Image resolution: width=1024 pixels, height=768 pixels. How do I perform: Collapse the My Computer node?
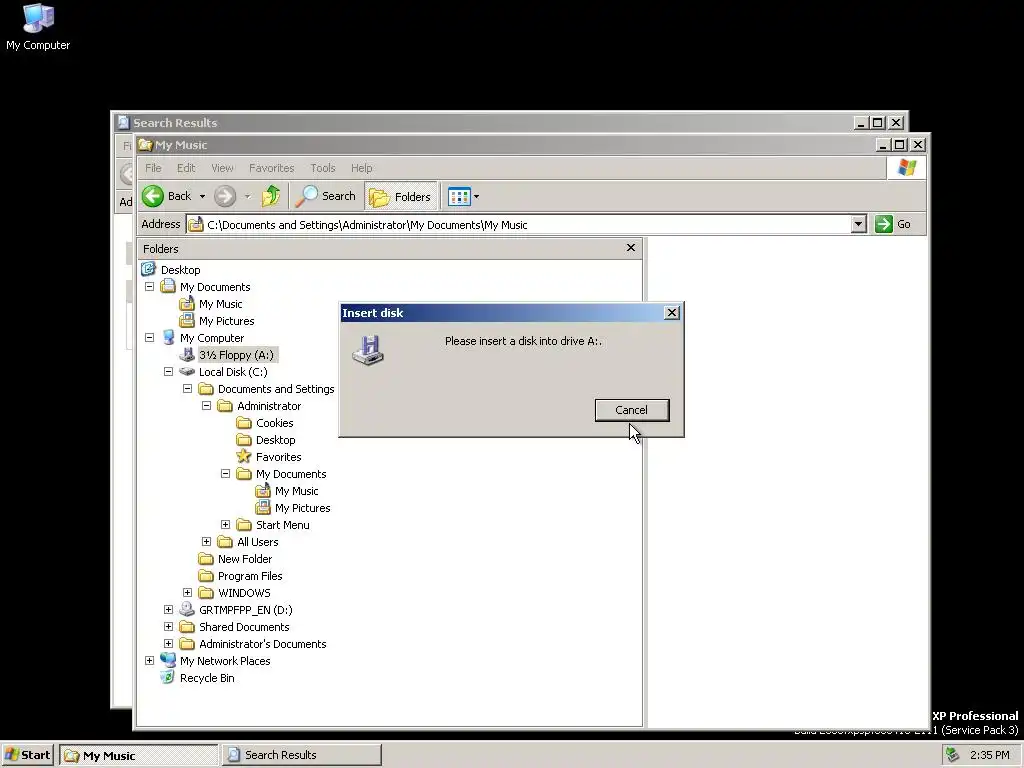(x=150, y=338)
